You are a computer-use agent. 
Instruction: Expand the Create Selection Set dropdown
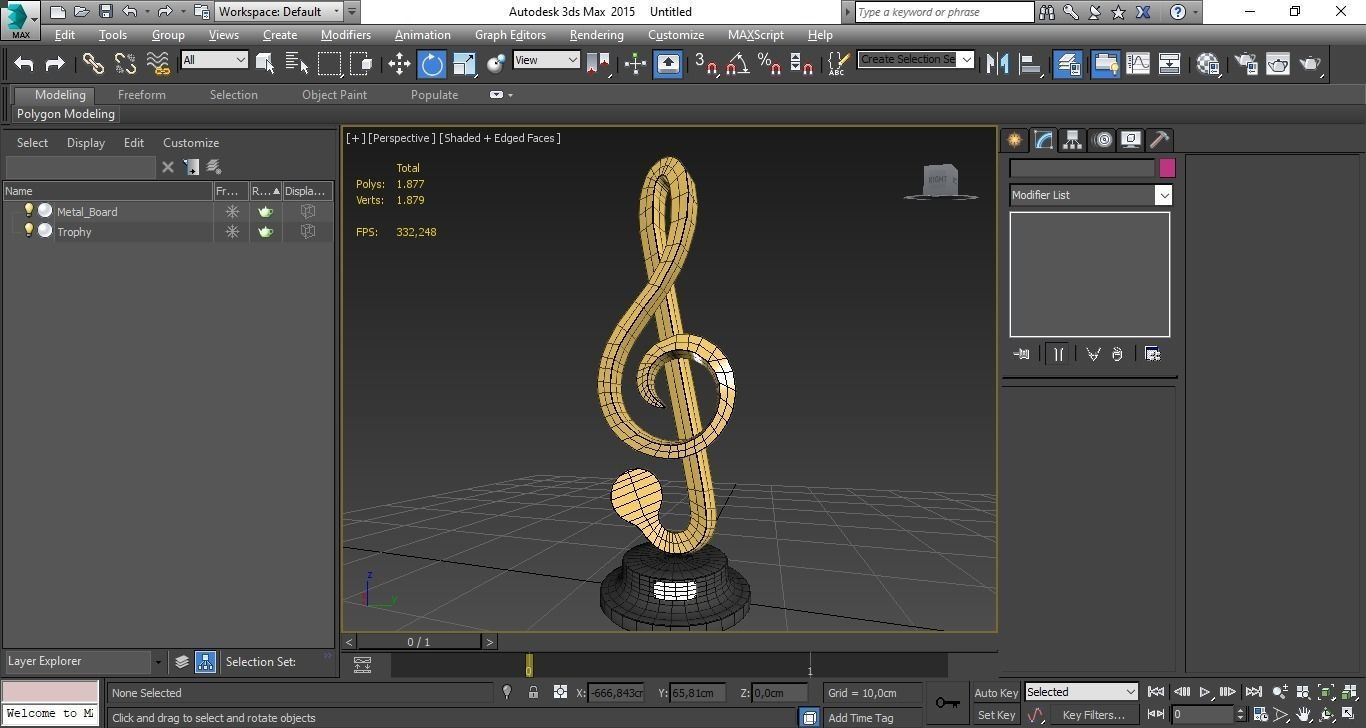point(966,59)
